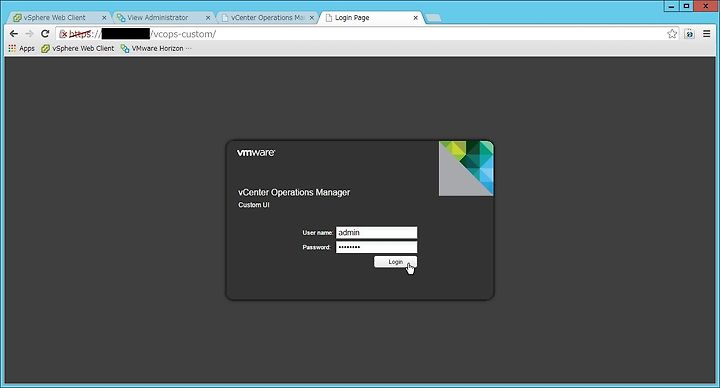Click the browser forward arrow
Image resolution: width=720 pixels, height=388 pixels.
(29, 34)
